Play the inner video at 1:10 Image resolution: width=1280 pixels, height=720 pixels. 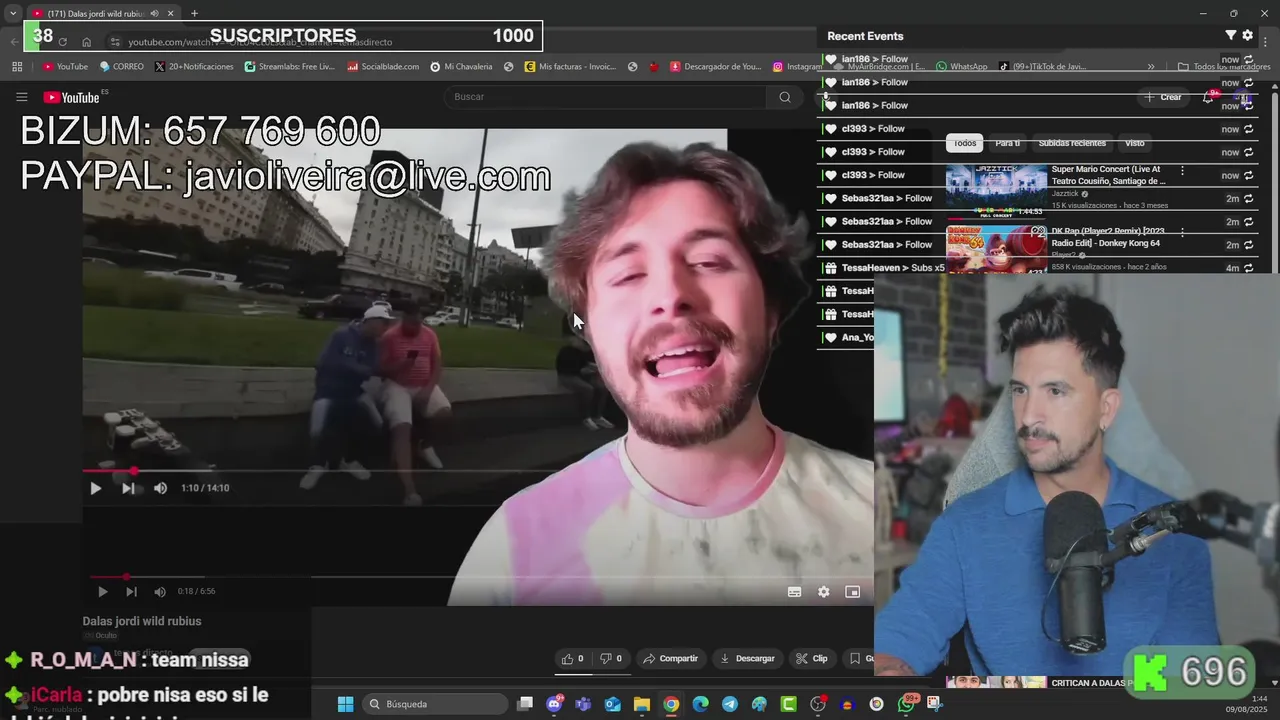coord(95,488)
